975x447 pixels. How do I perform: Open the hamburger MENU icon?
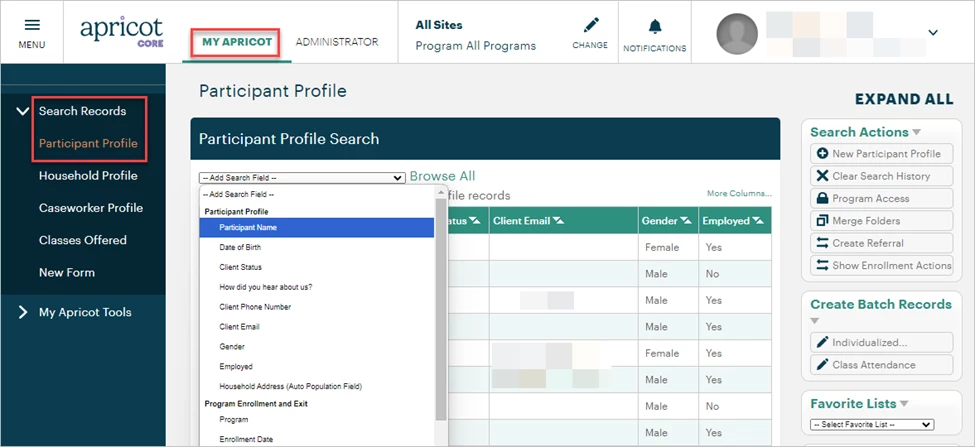32,25
